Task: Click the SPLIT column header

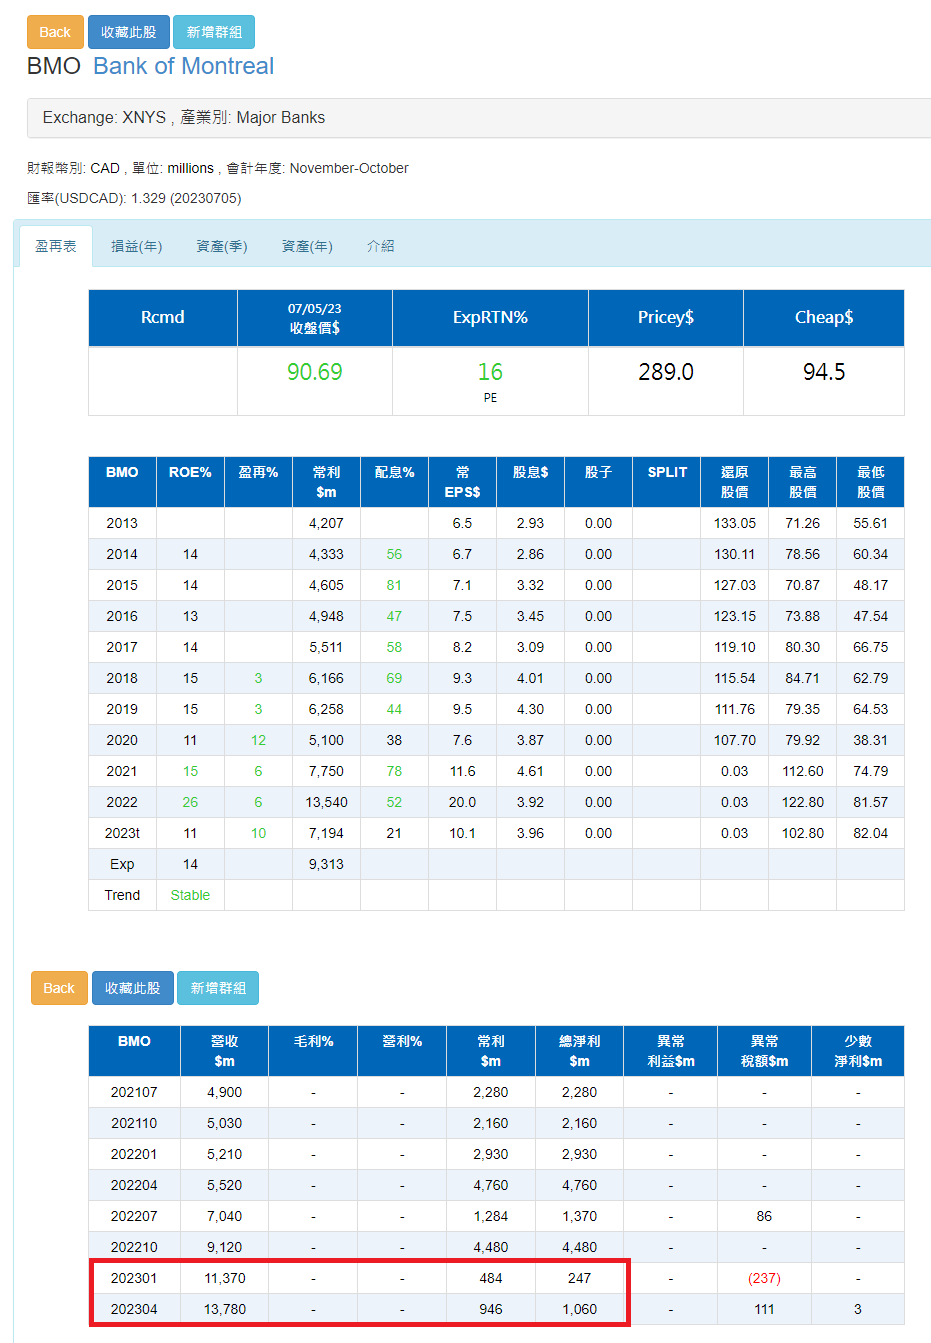Action: (667, 482)
